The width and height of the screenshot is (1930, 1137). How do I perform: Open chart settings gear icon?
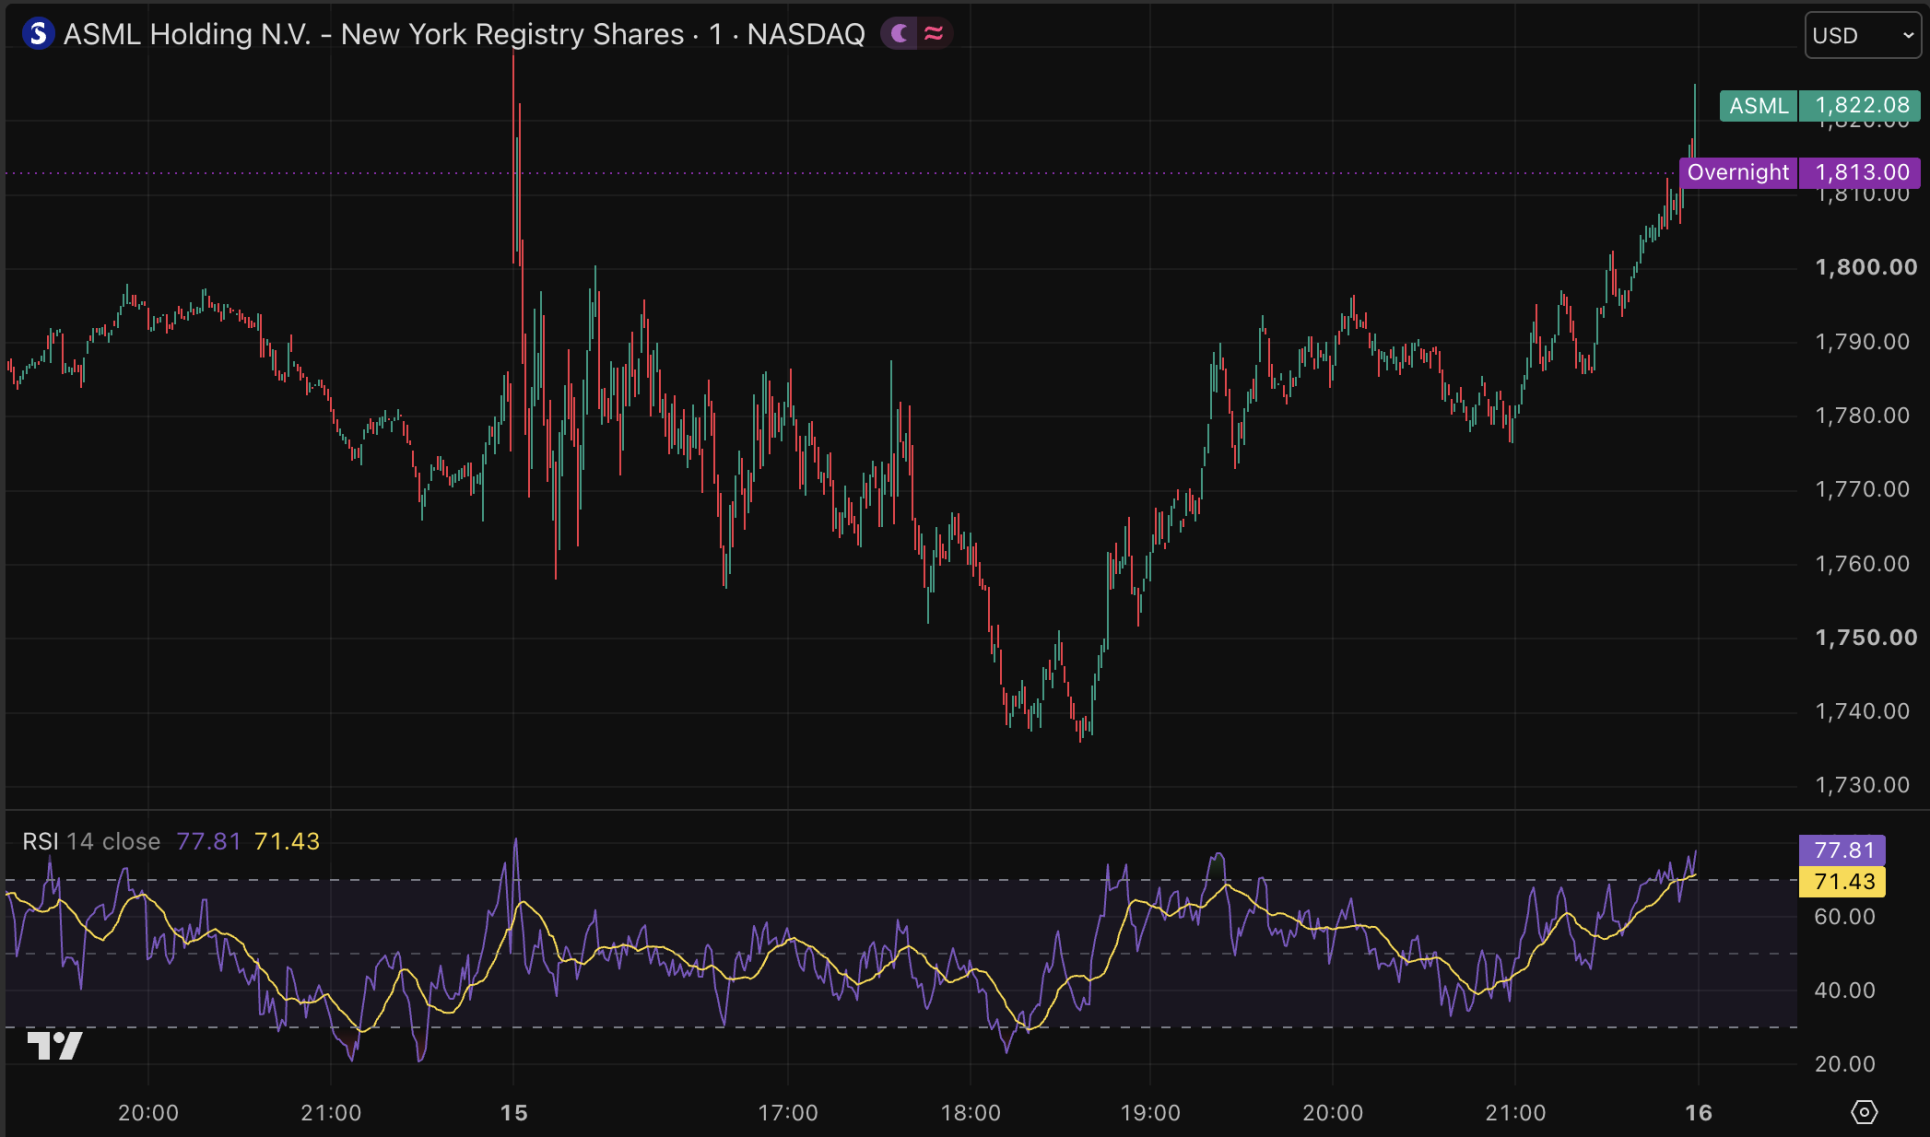click(x=1864, y=1112)
